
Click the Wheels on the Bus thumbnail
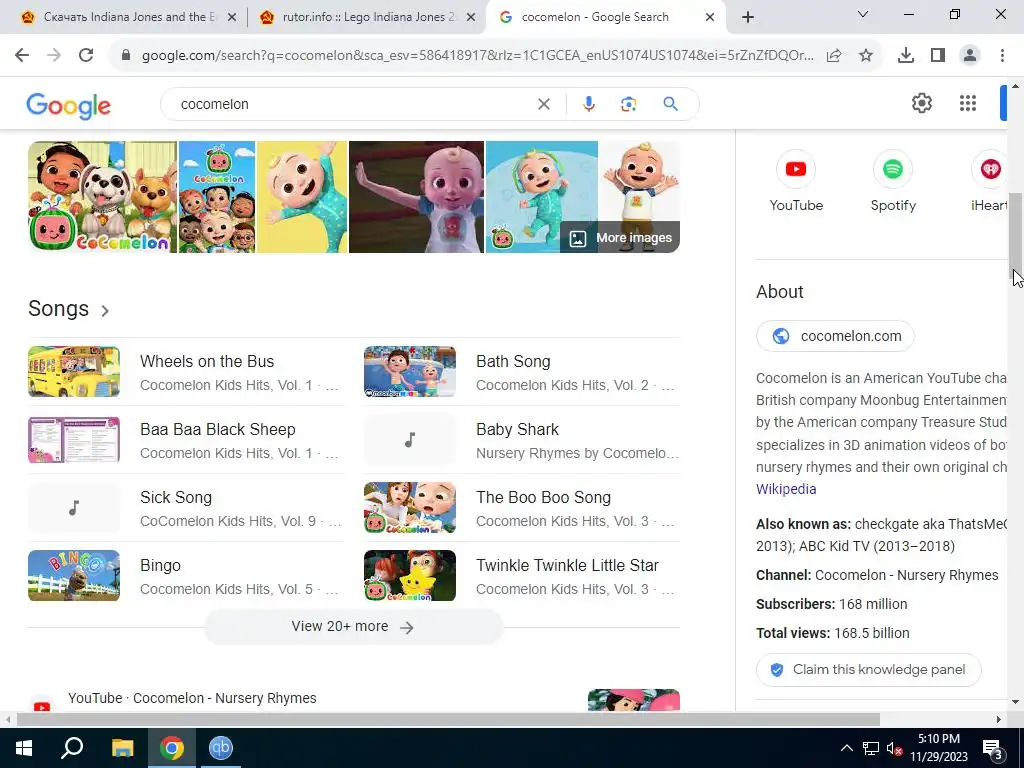coord(74,372)
